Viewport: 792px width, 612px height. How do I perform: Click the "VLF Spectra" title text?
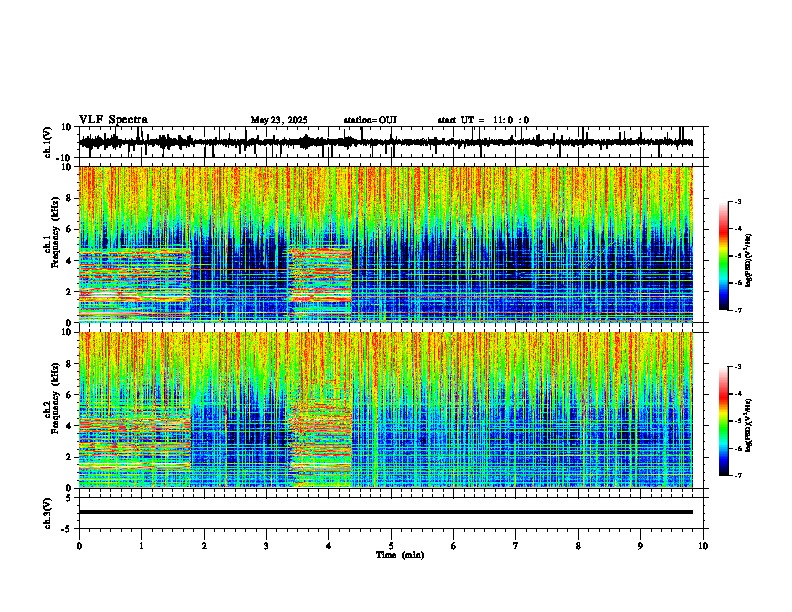pos(113,120)
